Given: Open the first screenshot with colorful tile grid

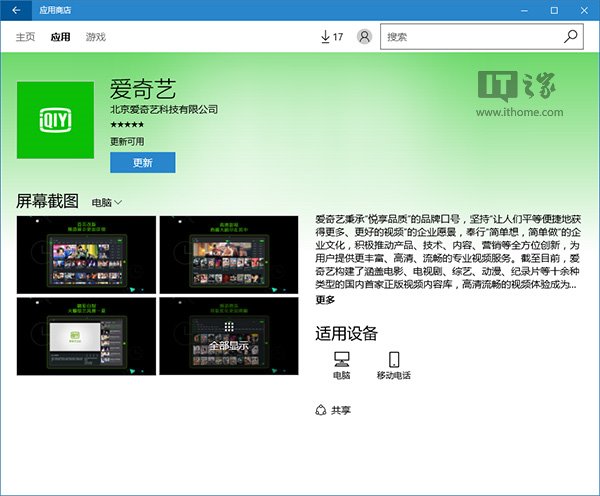Looking at the screenshot, I should [x=86, y=255].
